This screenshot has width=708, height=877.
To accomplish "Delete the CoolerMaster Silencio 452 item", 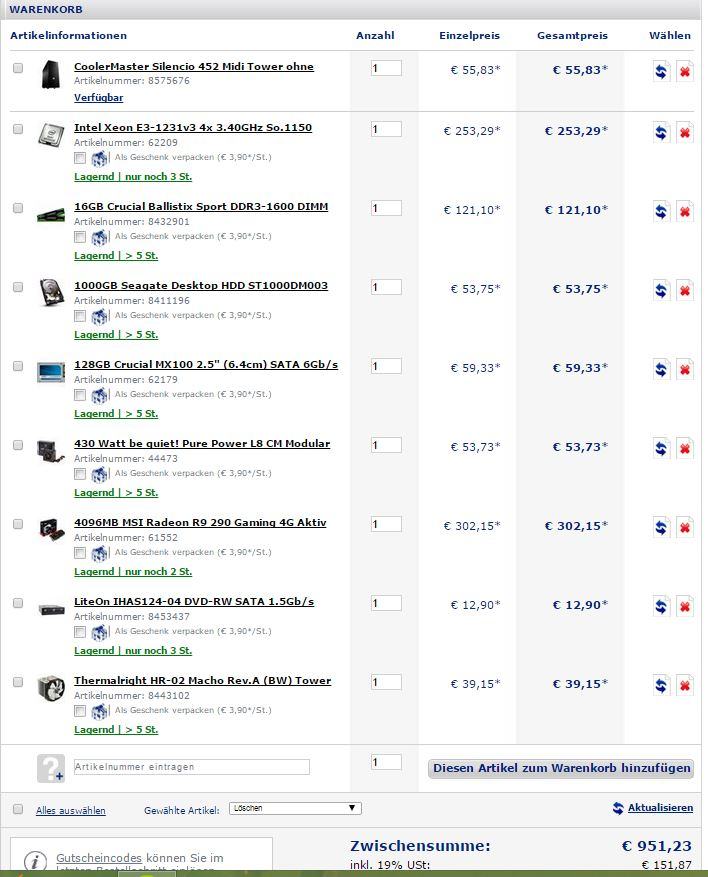I will pos(684,72).
